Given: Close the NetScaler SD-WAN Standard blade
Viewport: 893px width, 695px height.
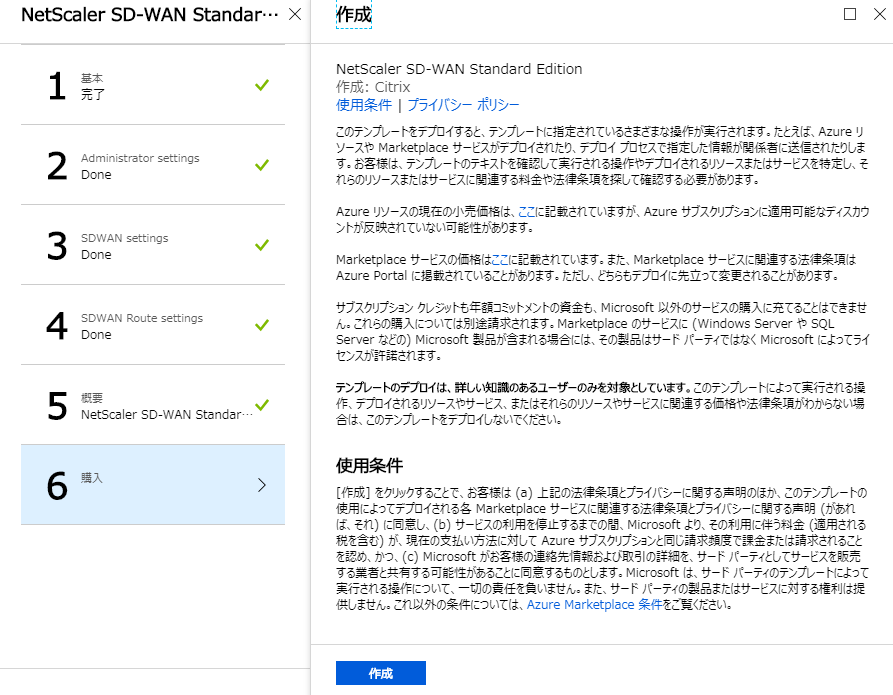Looking at the screenshot, I should click(x=295, y=14).
